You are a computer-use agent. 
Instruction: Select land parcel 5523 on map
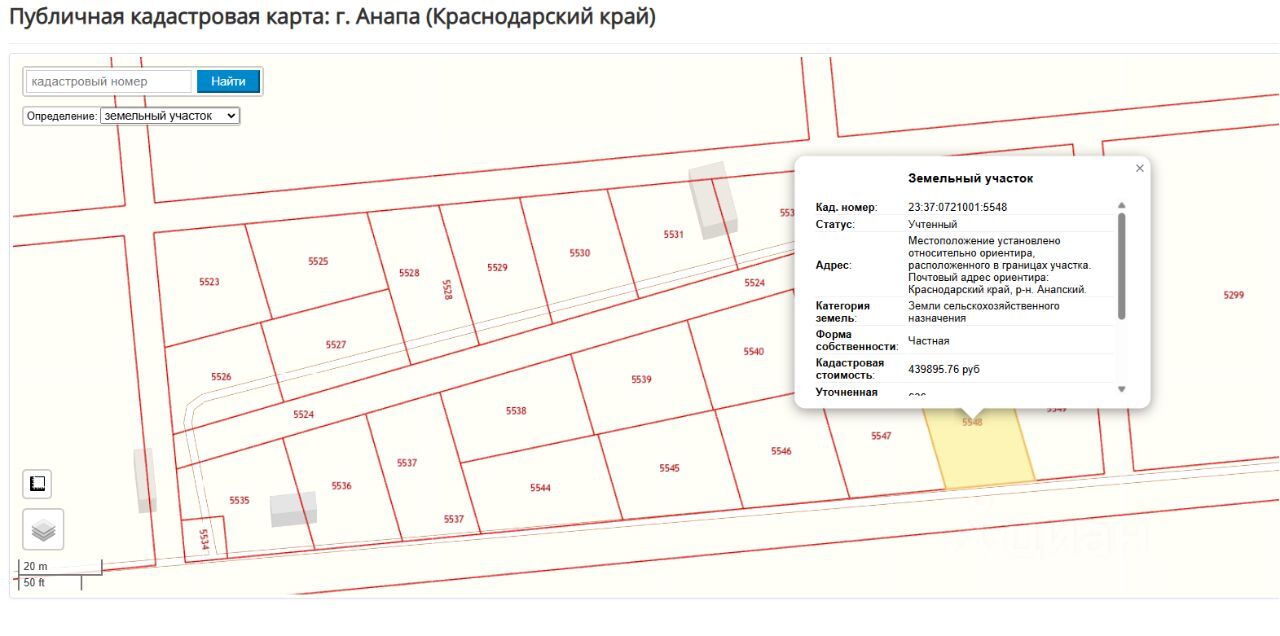click(208, 282)
